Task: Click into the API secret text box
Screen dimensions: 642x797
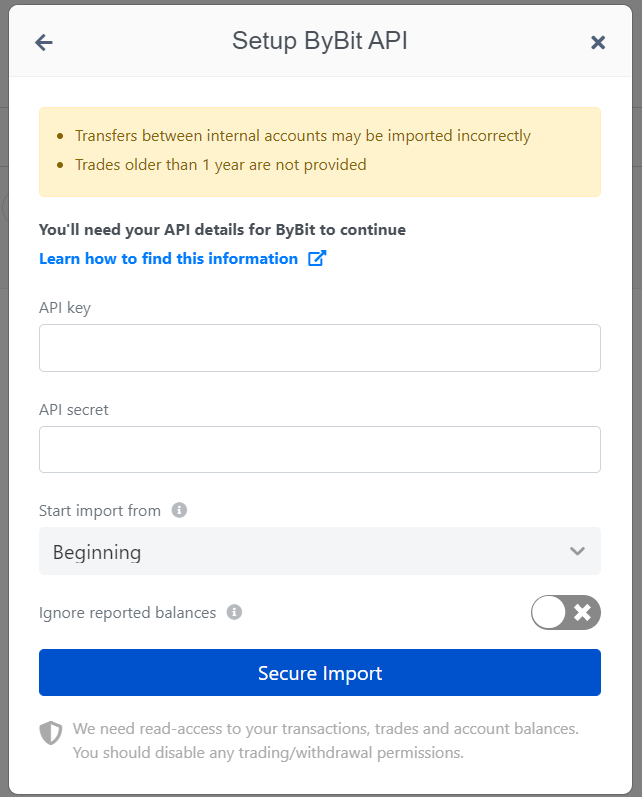Action: 320,450
